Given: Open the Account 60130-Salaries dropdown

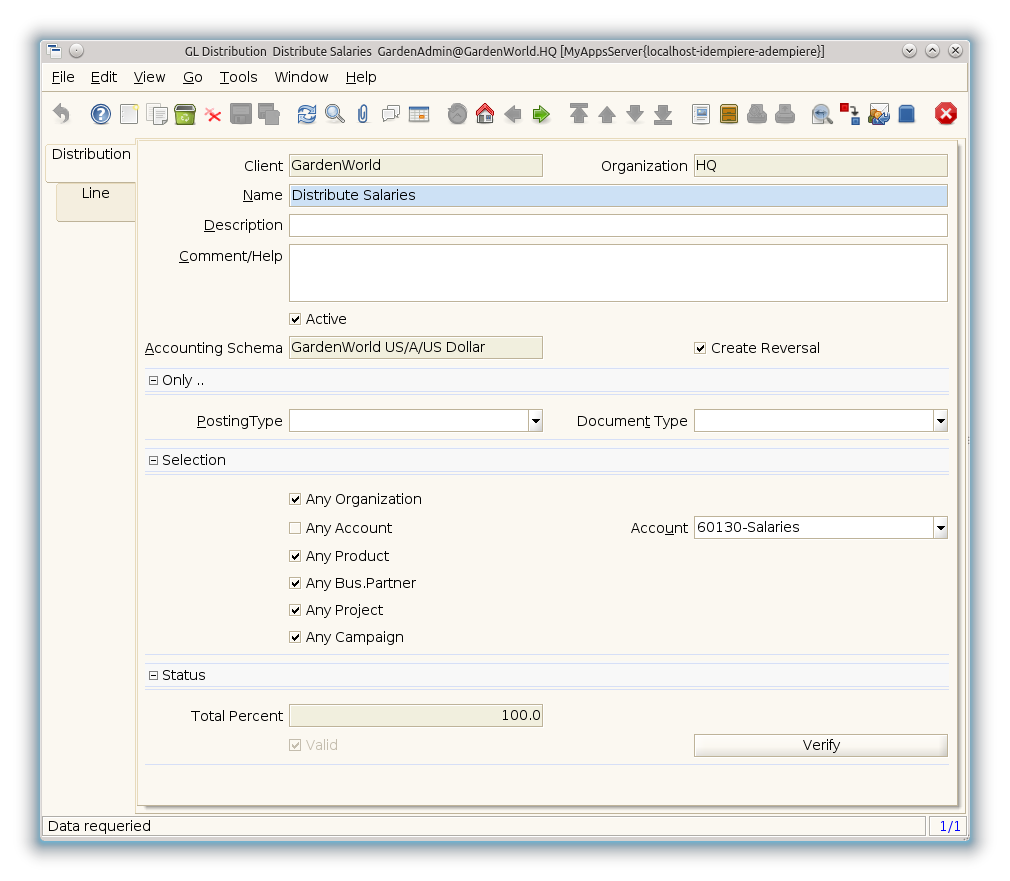Looking at the screenshot, I should click(940, 527).
